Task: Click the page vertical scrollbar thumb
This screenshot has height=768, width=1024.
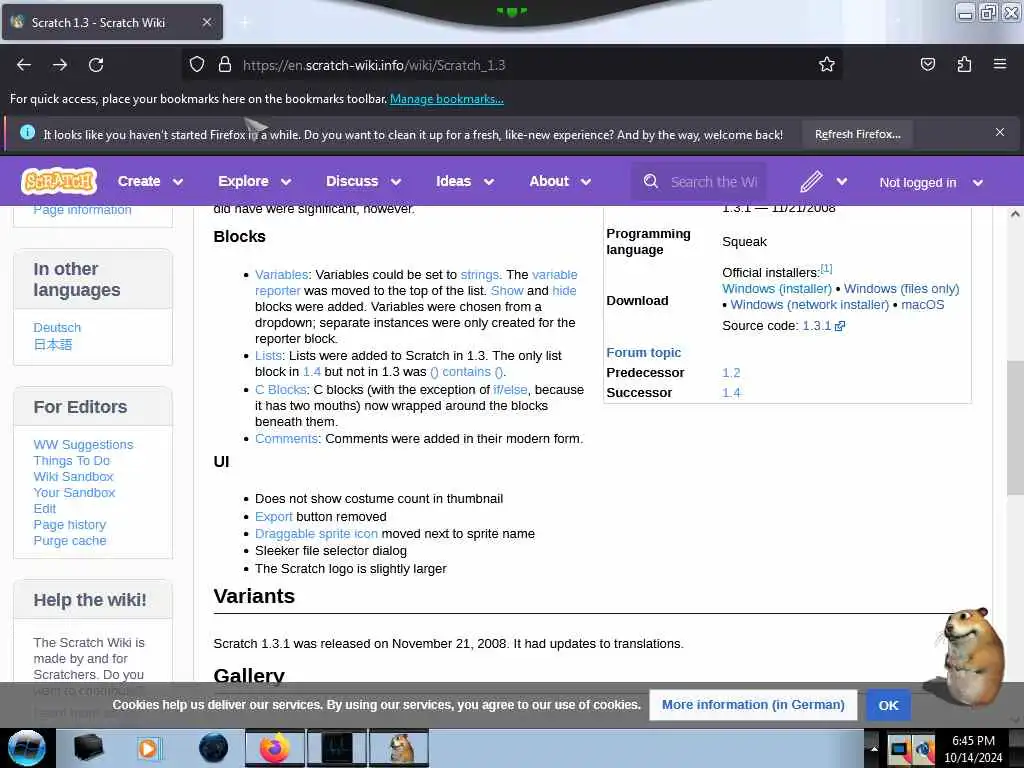Action: click(x=1015, y=428)
